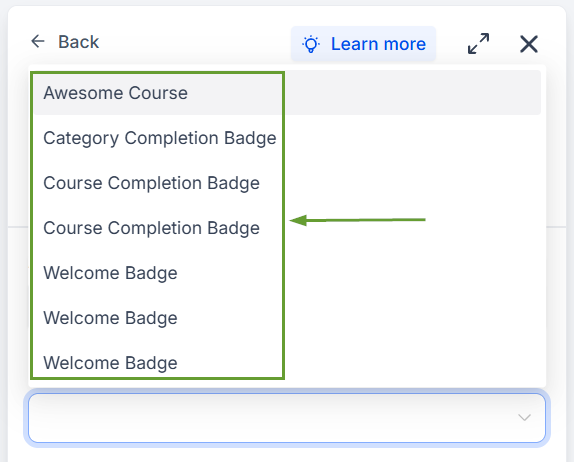574x462 pixels.
Task: Click the gray backdrop above the panel
Action: tap(287, 3)
